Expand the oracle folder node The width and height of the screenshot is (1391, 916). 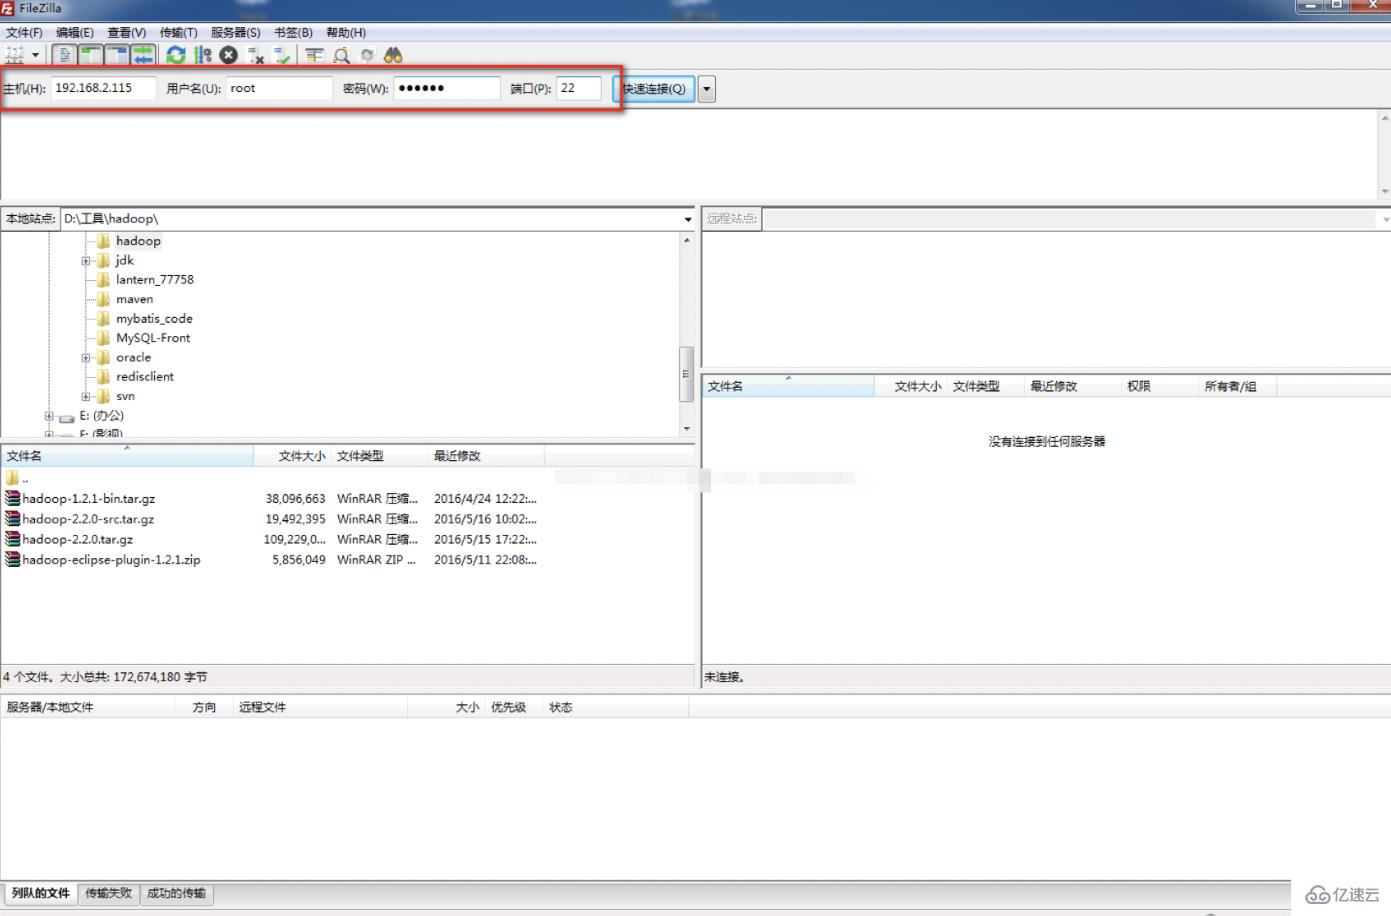pyautogui.click(x=86, y=358)
